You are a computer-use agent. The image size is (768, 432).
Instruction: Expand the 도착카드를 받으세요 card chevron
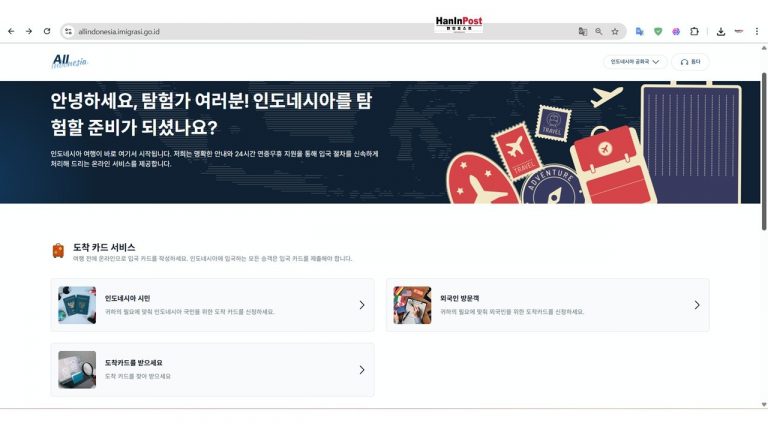click(361, 370)
